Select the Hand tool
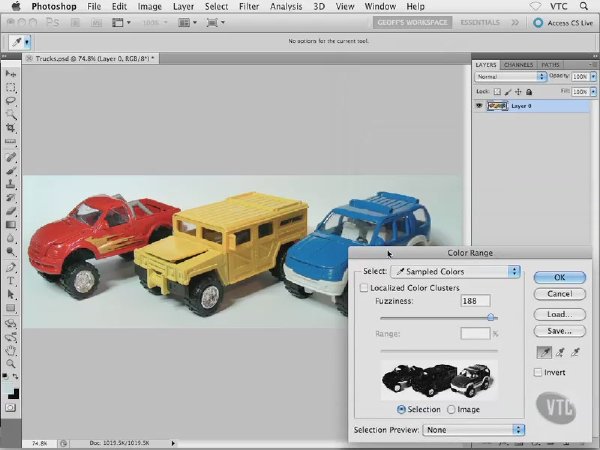The width and height of the screenshot is (600, 450). [11, 351]
